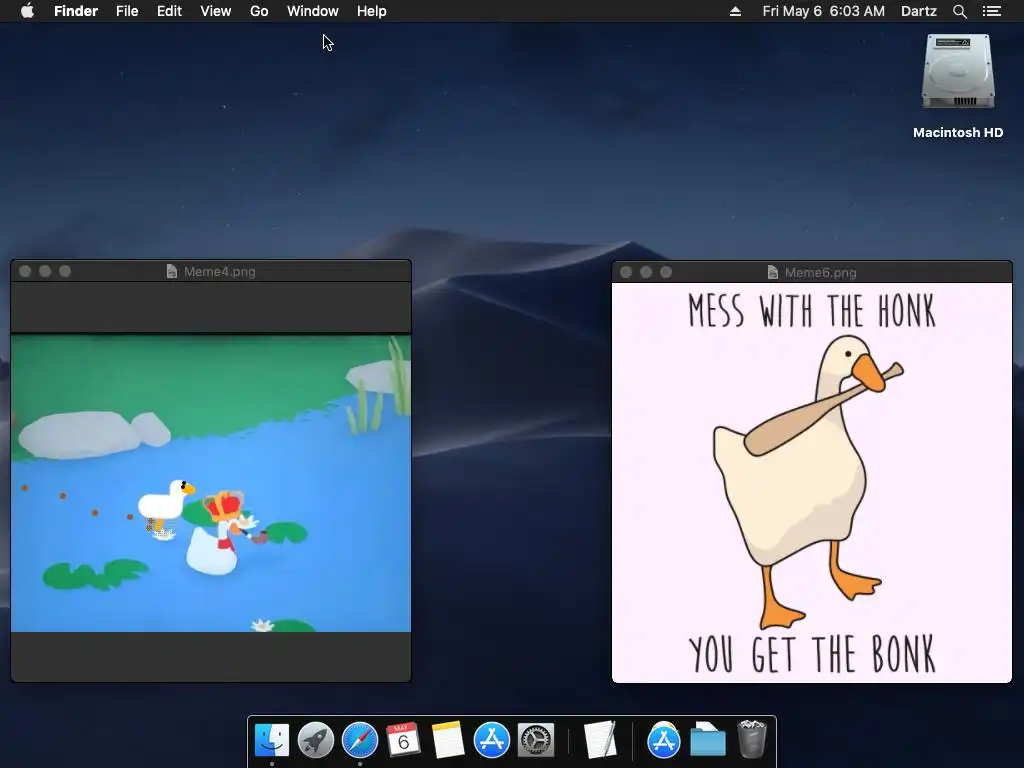Viewport: 1024px width, 768px height.
Task: Open the blue folder stack in the Dock
Action: point(708,741)
